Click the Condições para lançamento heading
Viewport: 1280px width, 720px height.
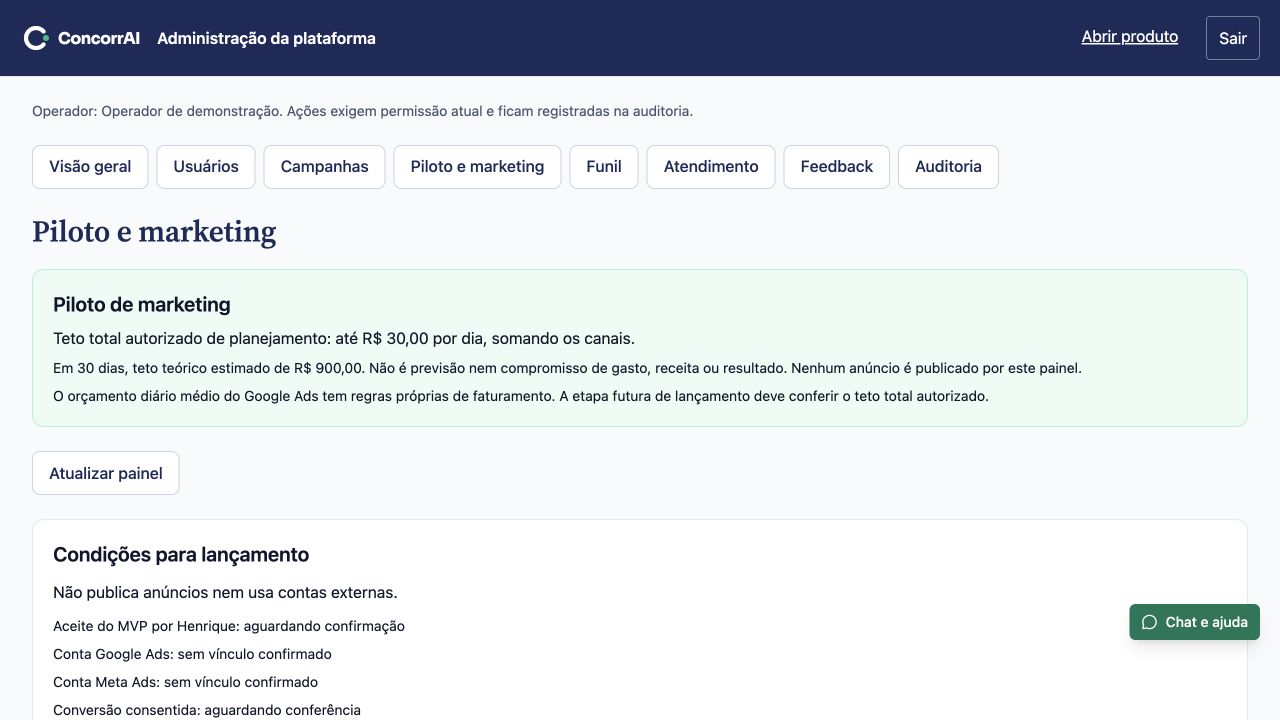[x=181, y=554]
